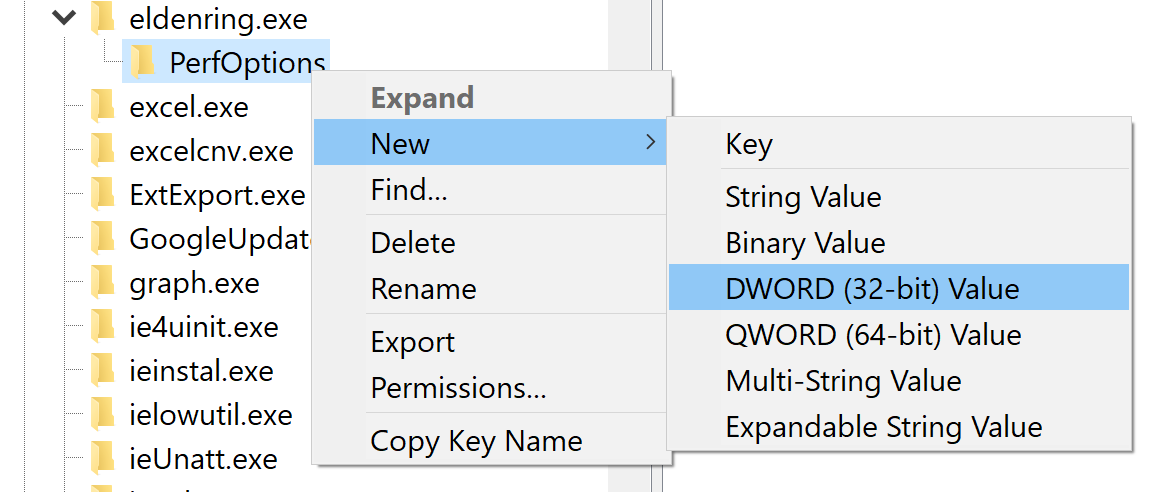The height and width of the screenshot is (492, 1167).
Task: Select Key from the New submenu
Action: click(749, 145)
